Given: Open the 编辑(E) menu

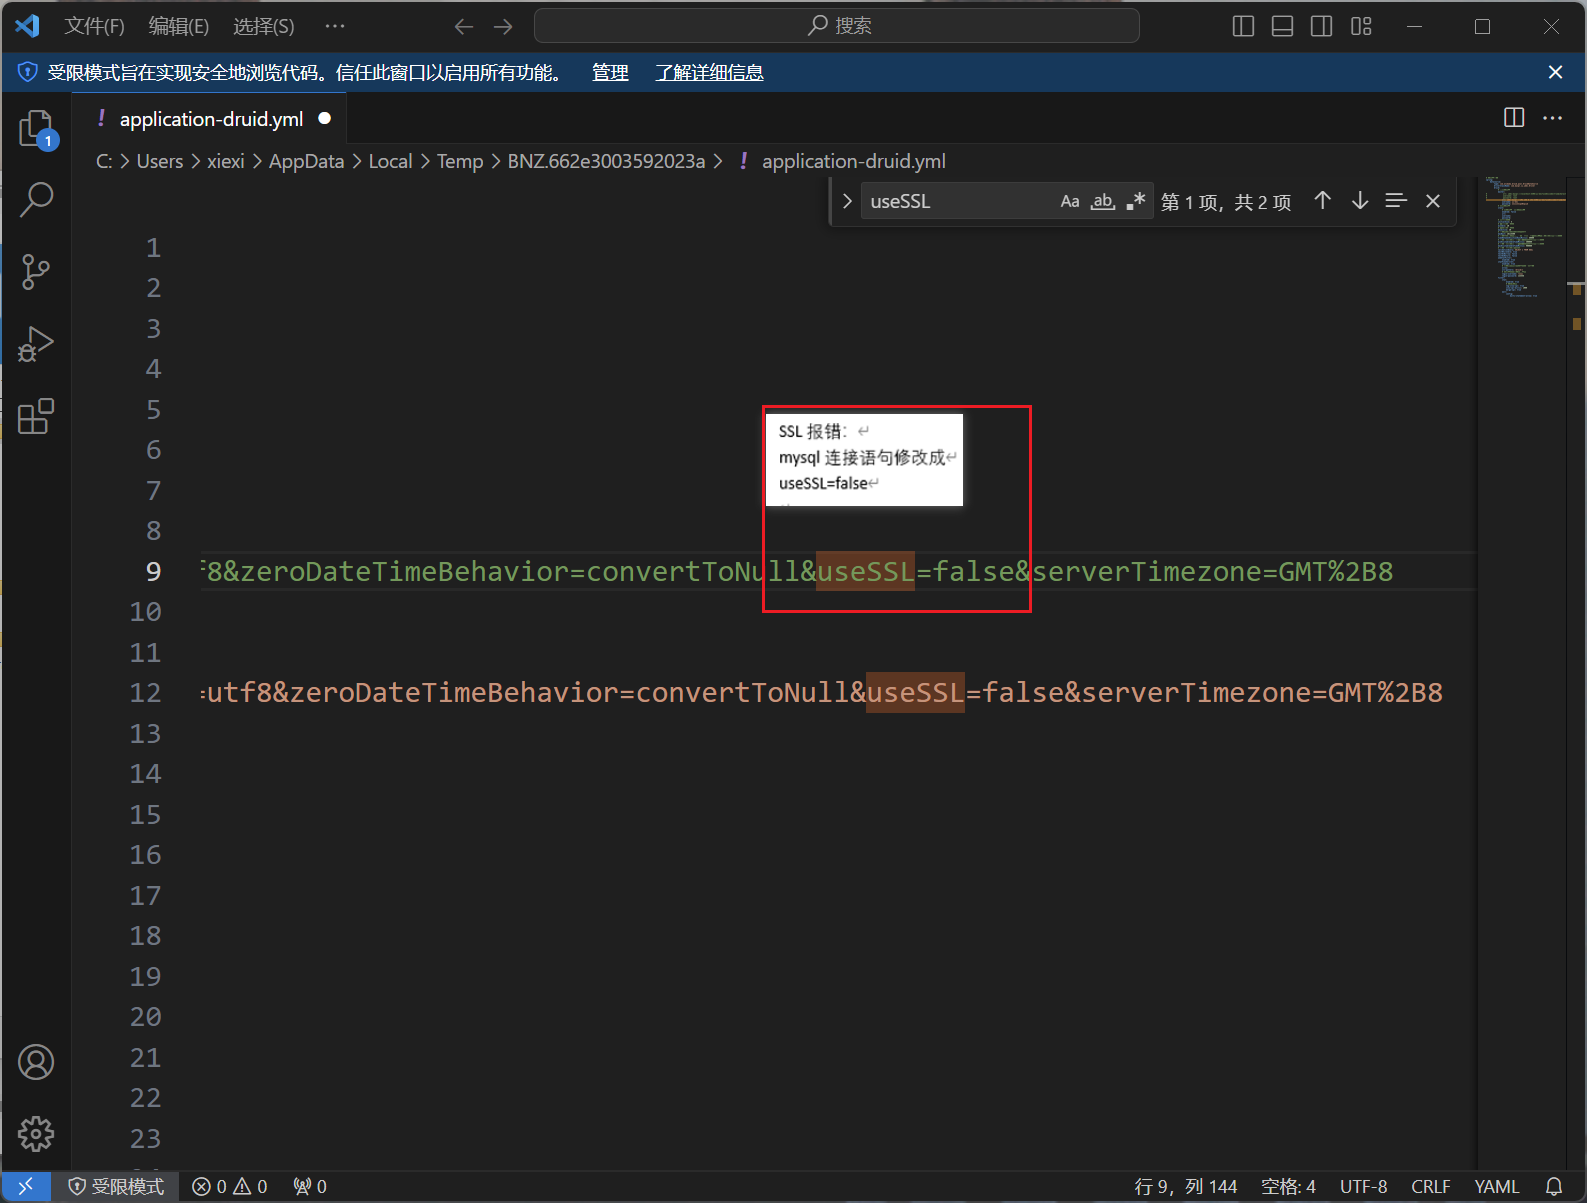Looking at the screenshot, I should click(179, 26).
